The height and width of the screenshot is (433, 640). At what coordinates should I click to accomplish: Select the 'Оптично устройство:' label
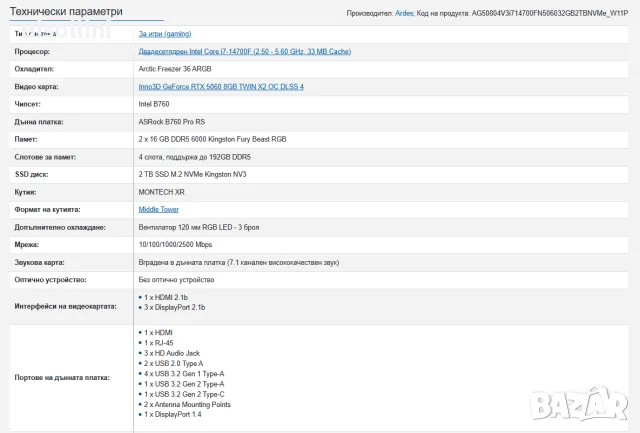(x=50, y=280)
